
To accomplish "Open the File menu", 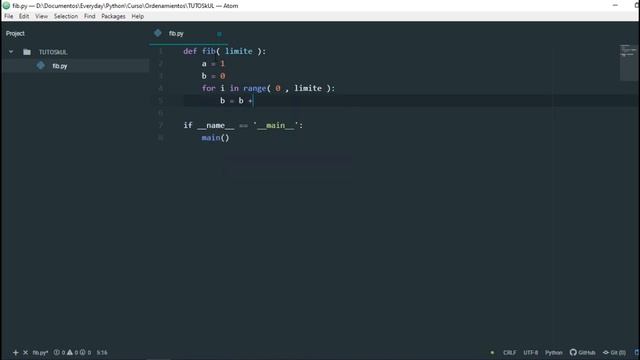I will (9, 16).
